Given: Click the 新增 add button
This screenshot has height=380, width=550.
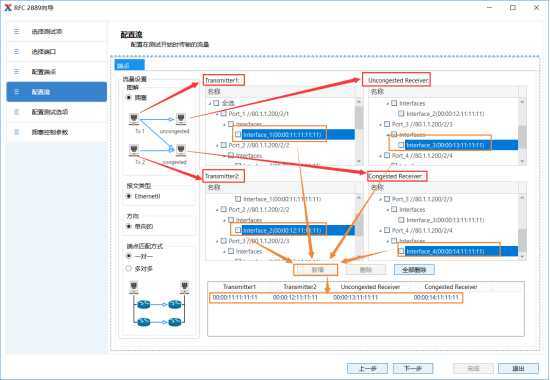Looking at the screenshot, I should click(316, 269).
